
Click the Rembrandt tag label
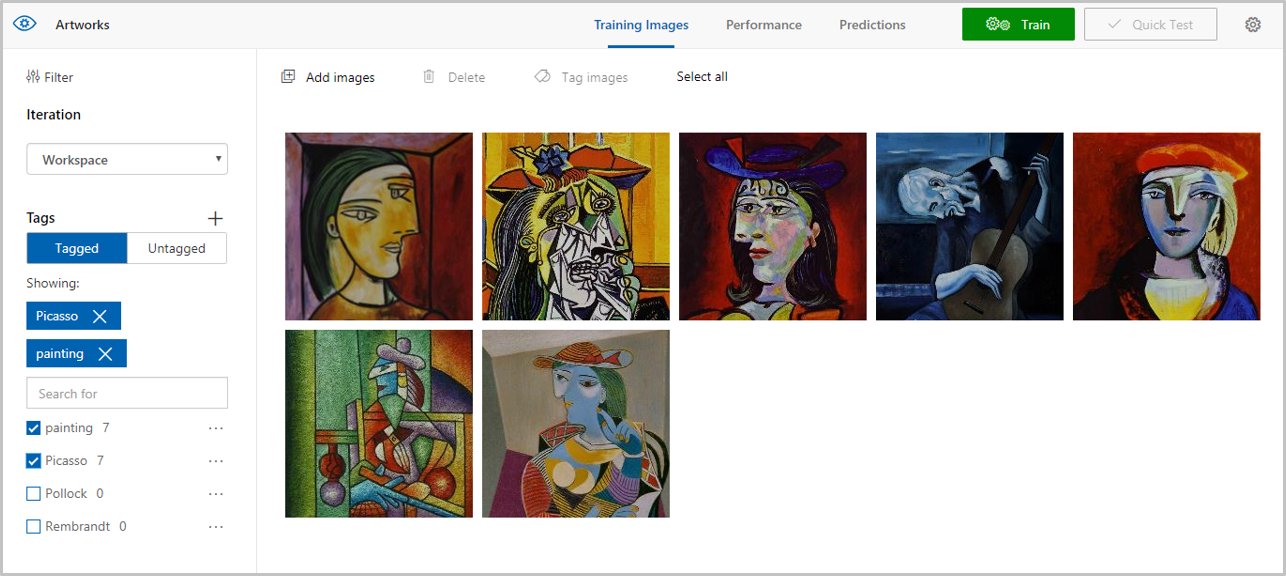[x=78, y=527]
